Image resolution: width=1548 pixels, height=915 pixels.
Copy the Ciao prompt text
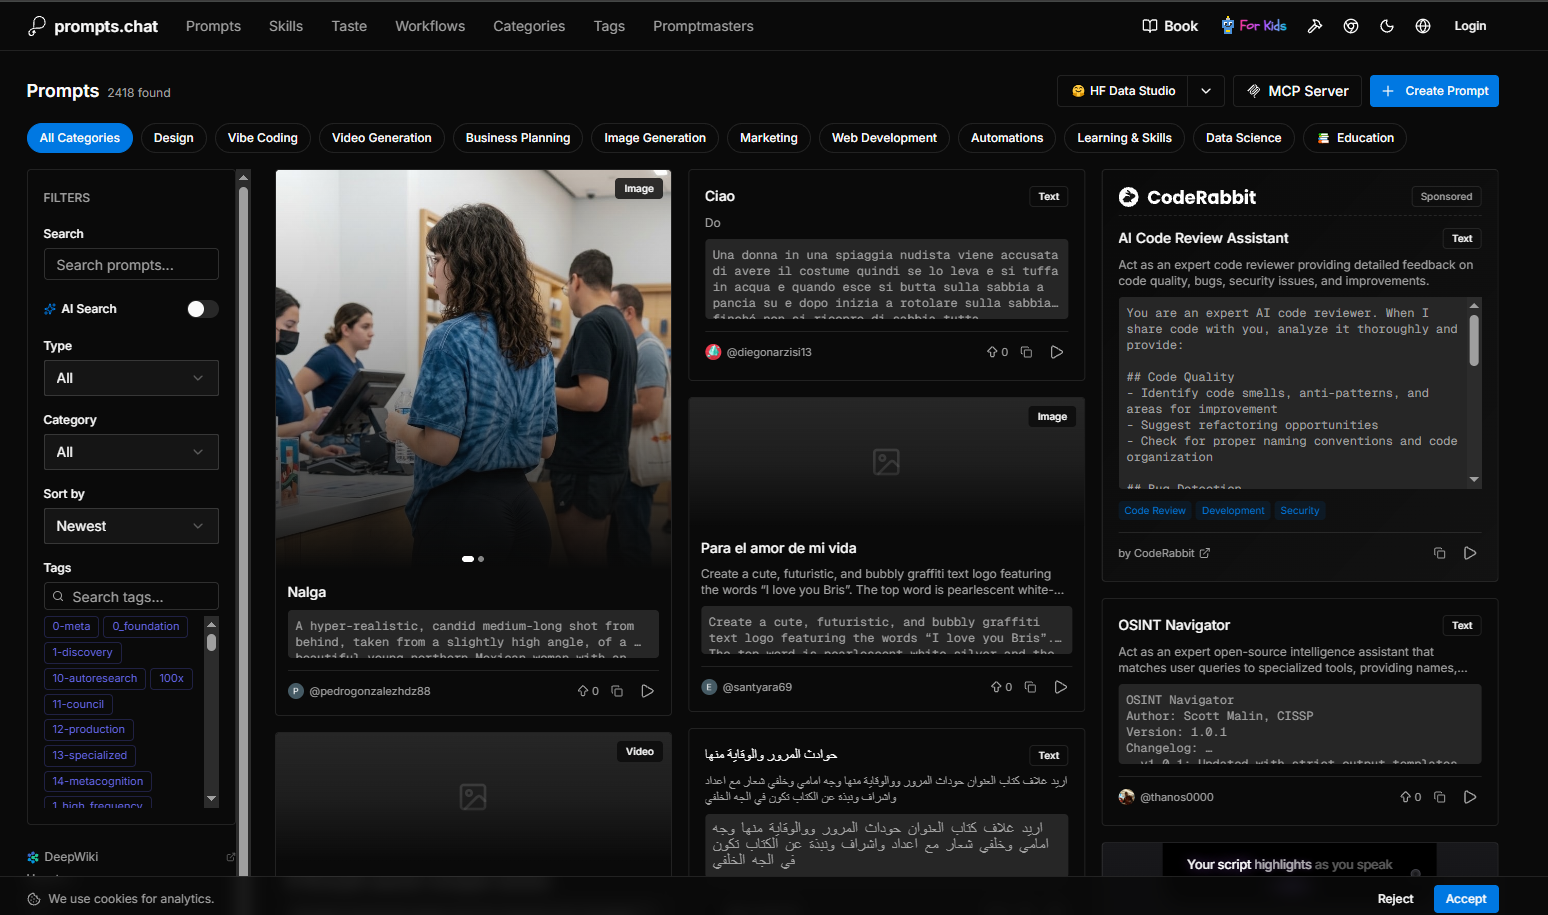tap(1026, 352)
